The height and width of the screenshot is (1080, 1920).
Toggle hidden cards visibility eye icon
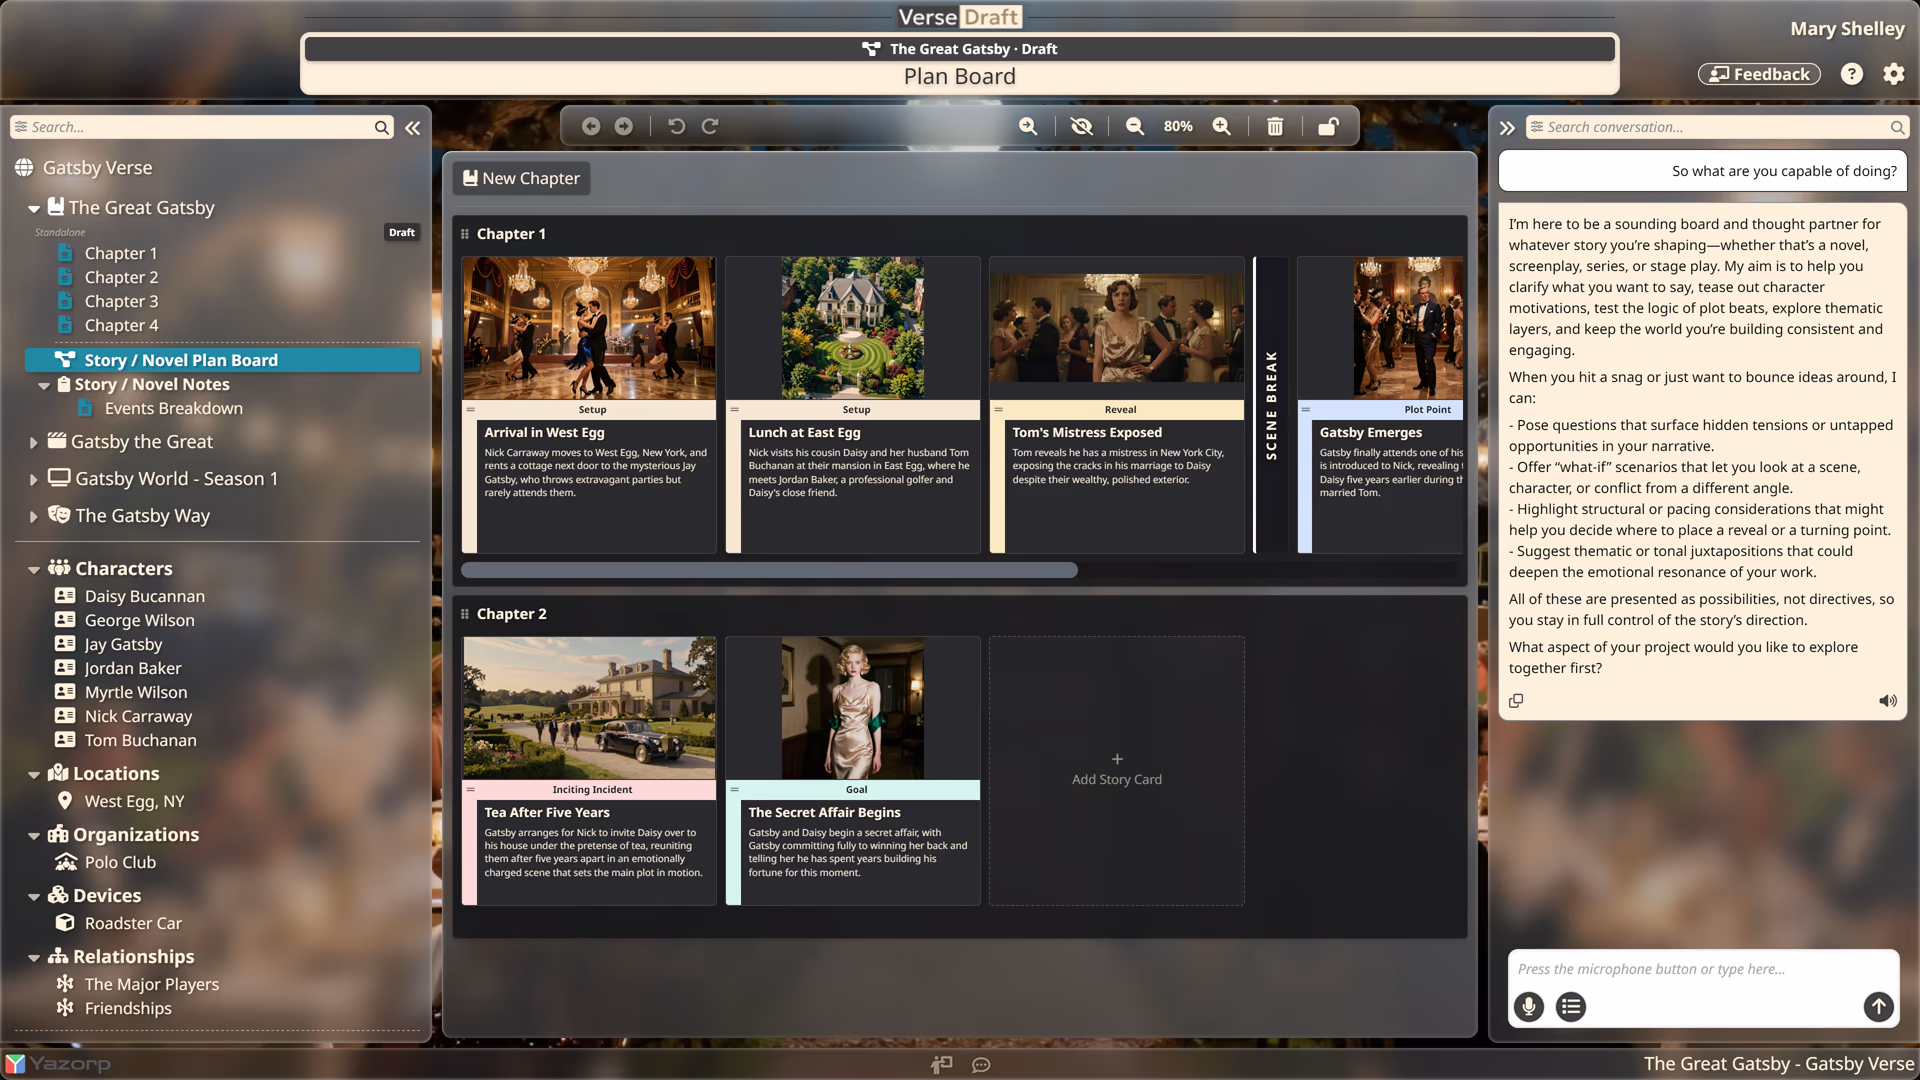click(1081, 126)
